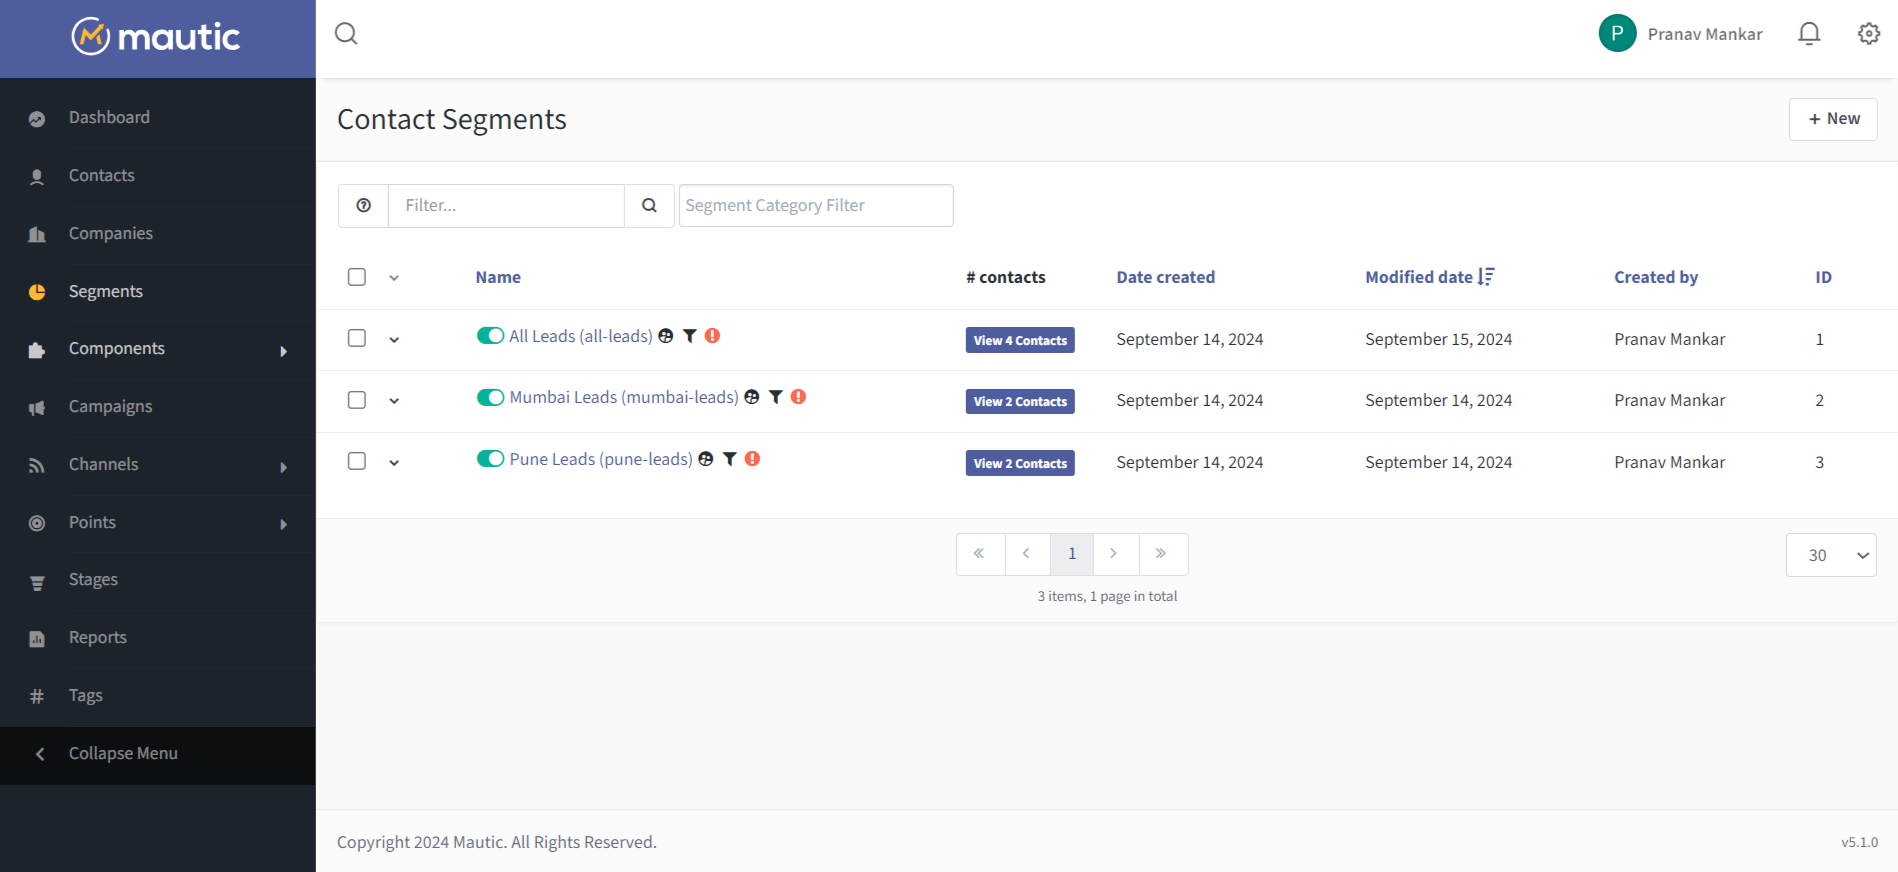Click the search magnifier icon in top bar
The width and height of the screenshot is (1898, 872).
346,34
